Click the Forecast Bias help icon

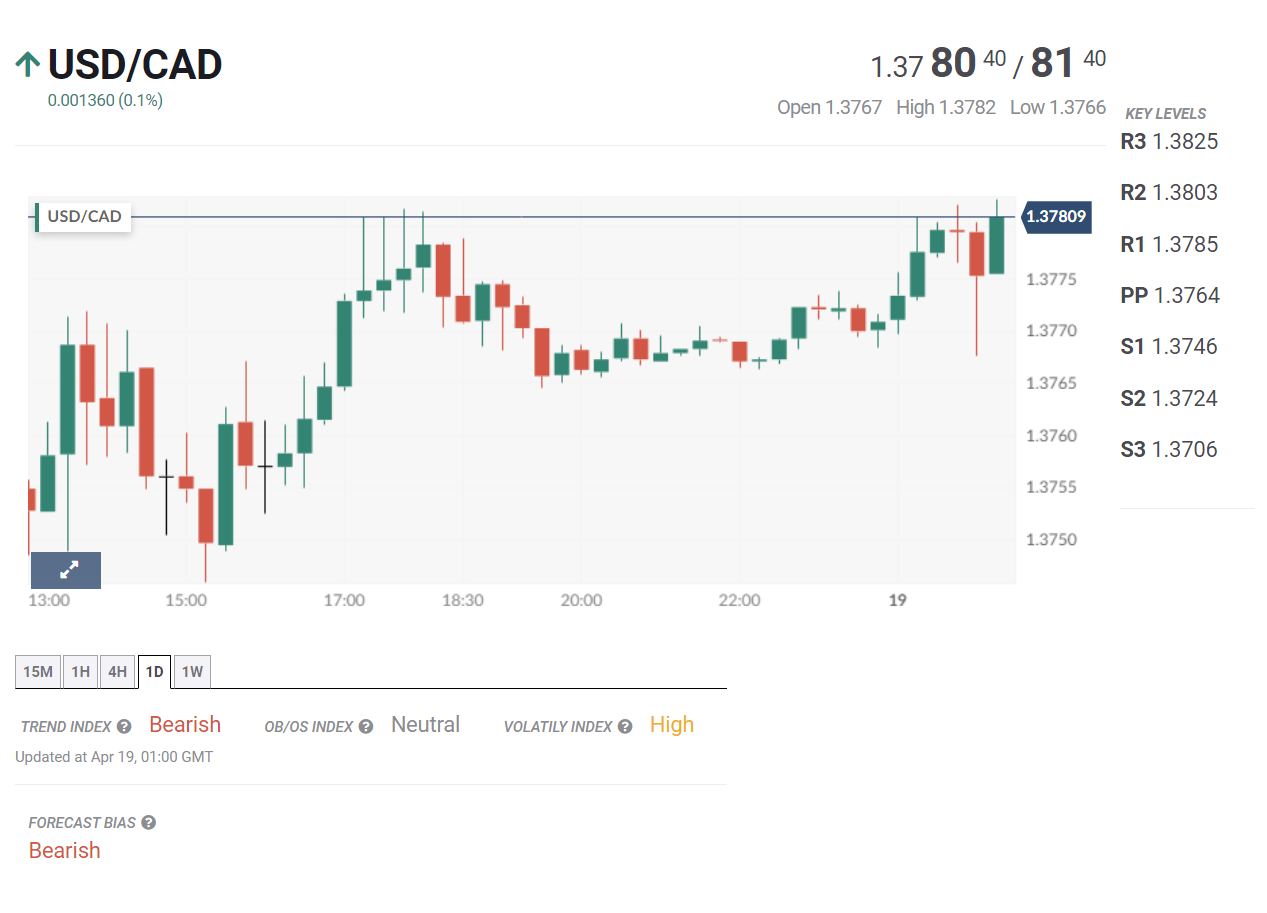[x=148, y=823]
